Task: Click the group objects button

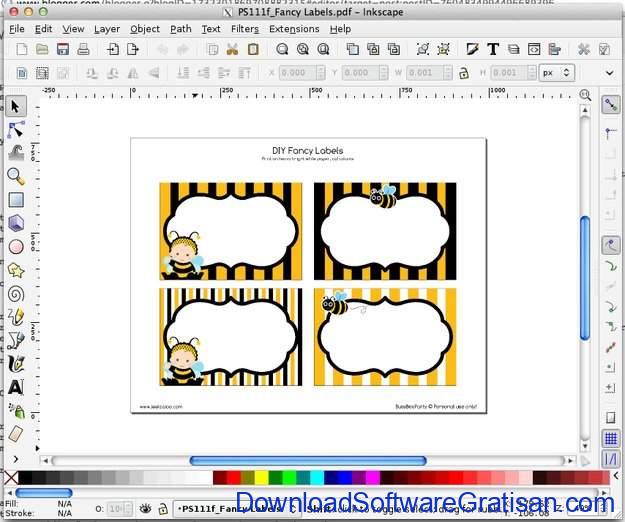Action: [x=423, y=49]
